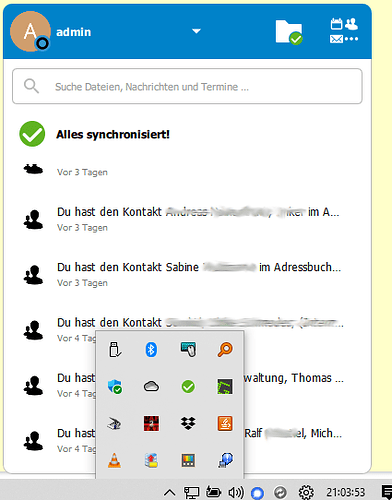Click the blue circle Nextcloud taskbar icon
Image resolution: width=392 pixels, height=500 pixels.
257,493
